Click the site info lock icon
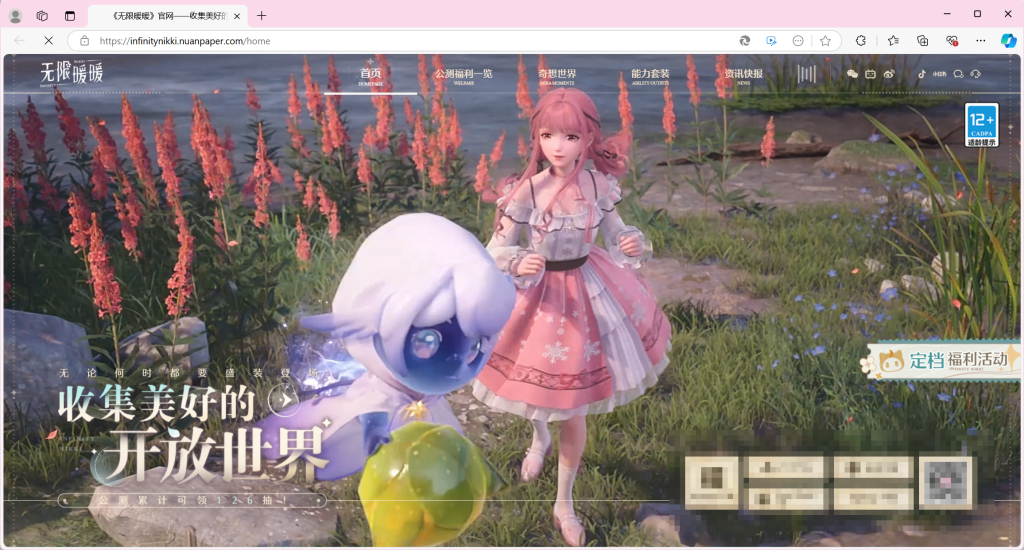Screen dimensions: 1024x550 pos(84,40)
